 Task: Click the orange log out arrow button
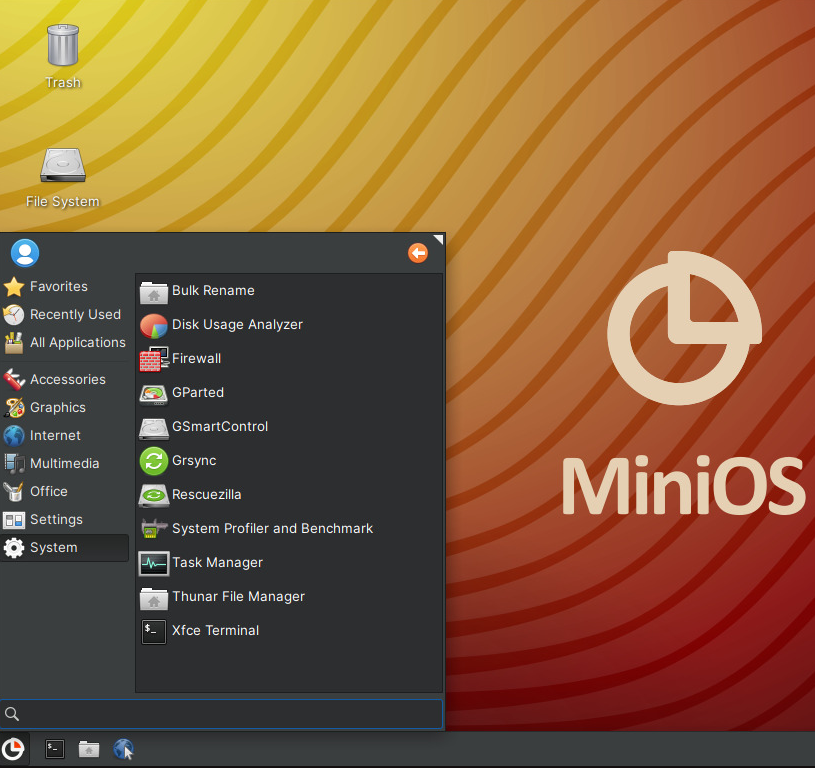click(x=418, y=253)
